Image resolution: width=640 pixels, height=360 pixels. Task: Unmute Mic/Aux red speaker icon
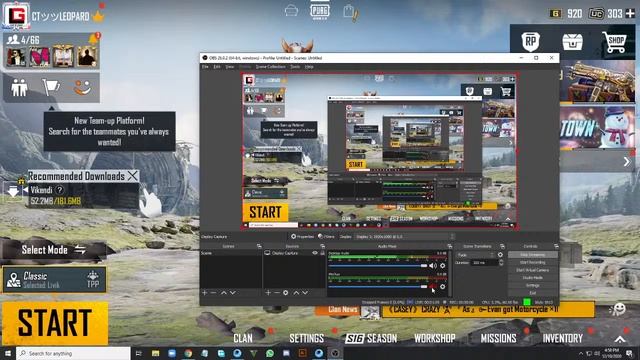click(x=432, y=287)
